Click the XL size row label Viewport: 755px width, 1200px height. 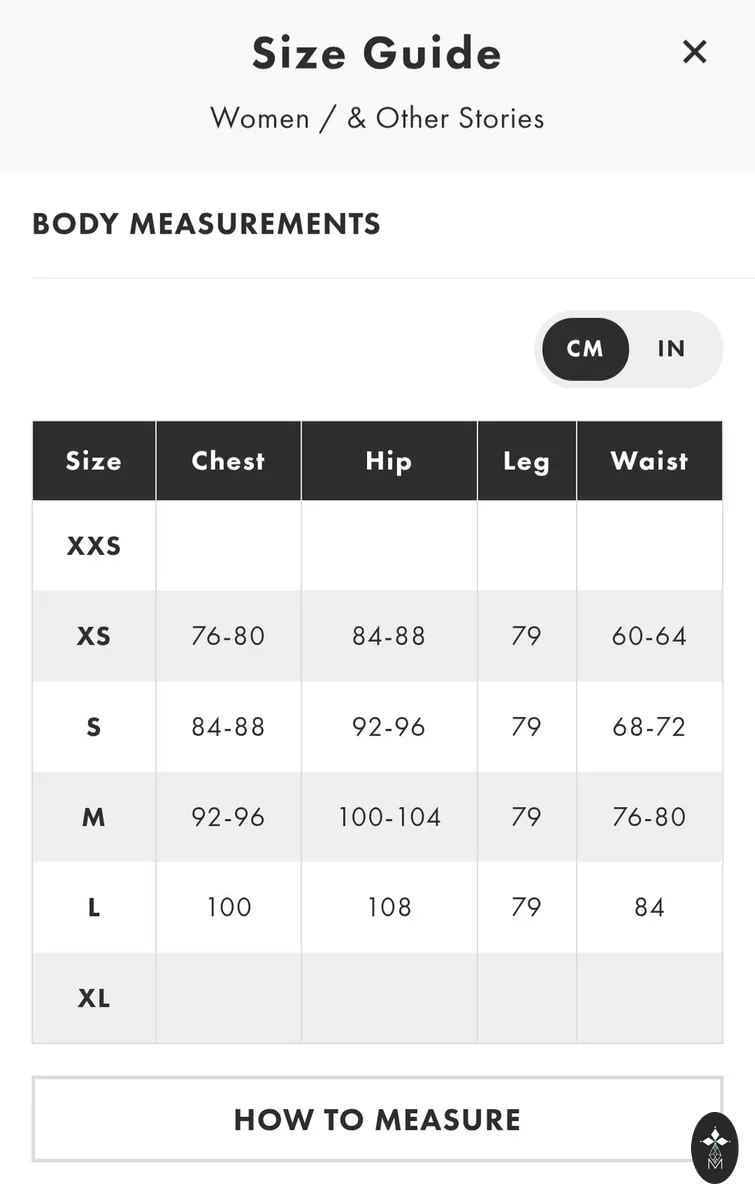[x=94, y=998]
